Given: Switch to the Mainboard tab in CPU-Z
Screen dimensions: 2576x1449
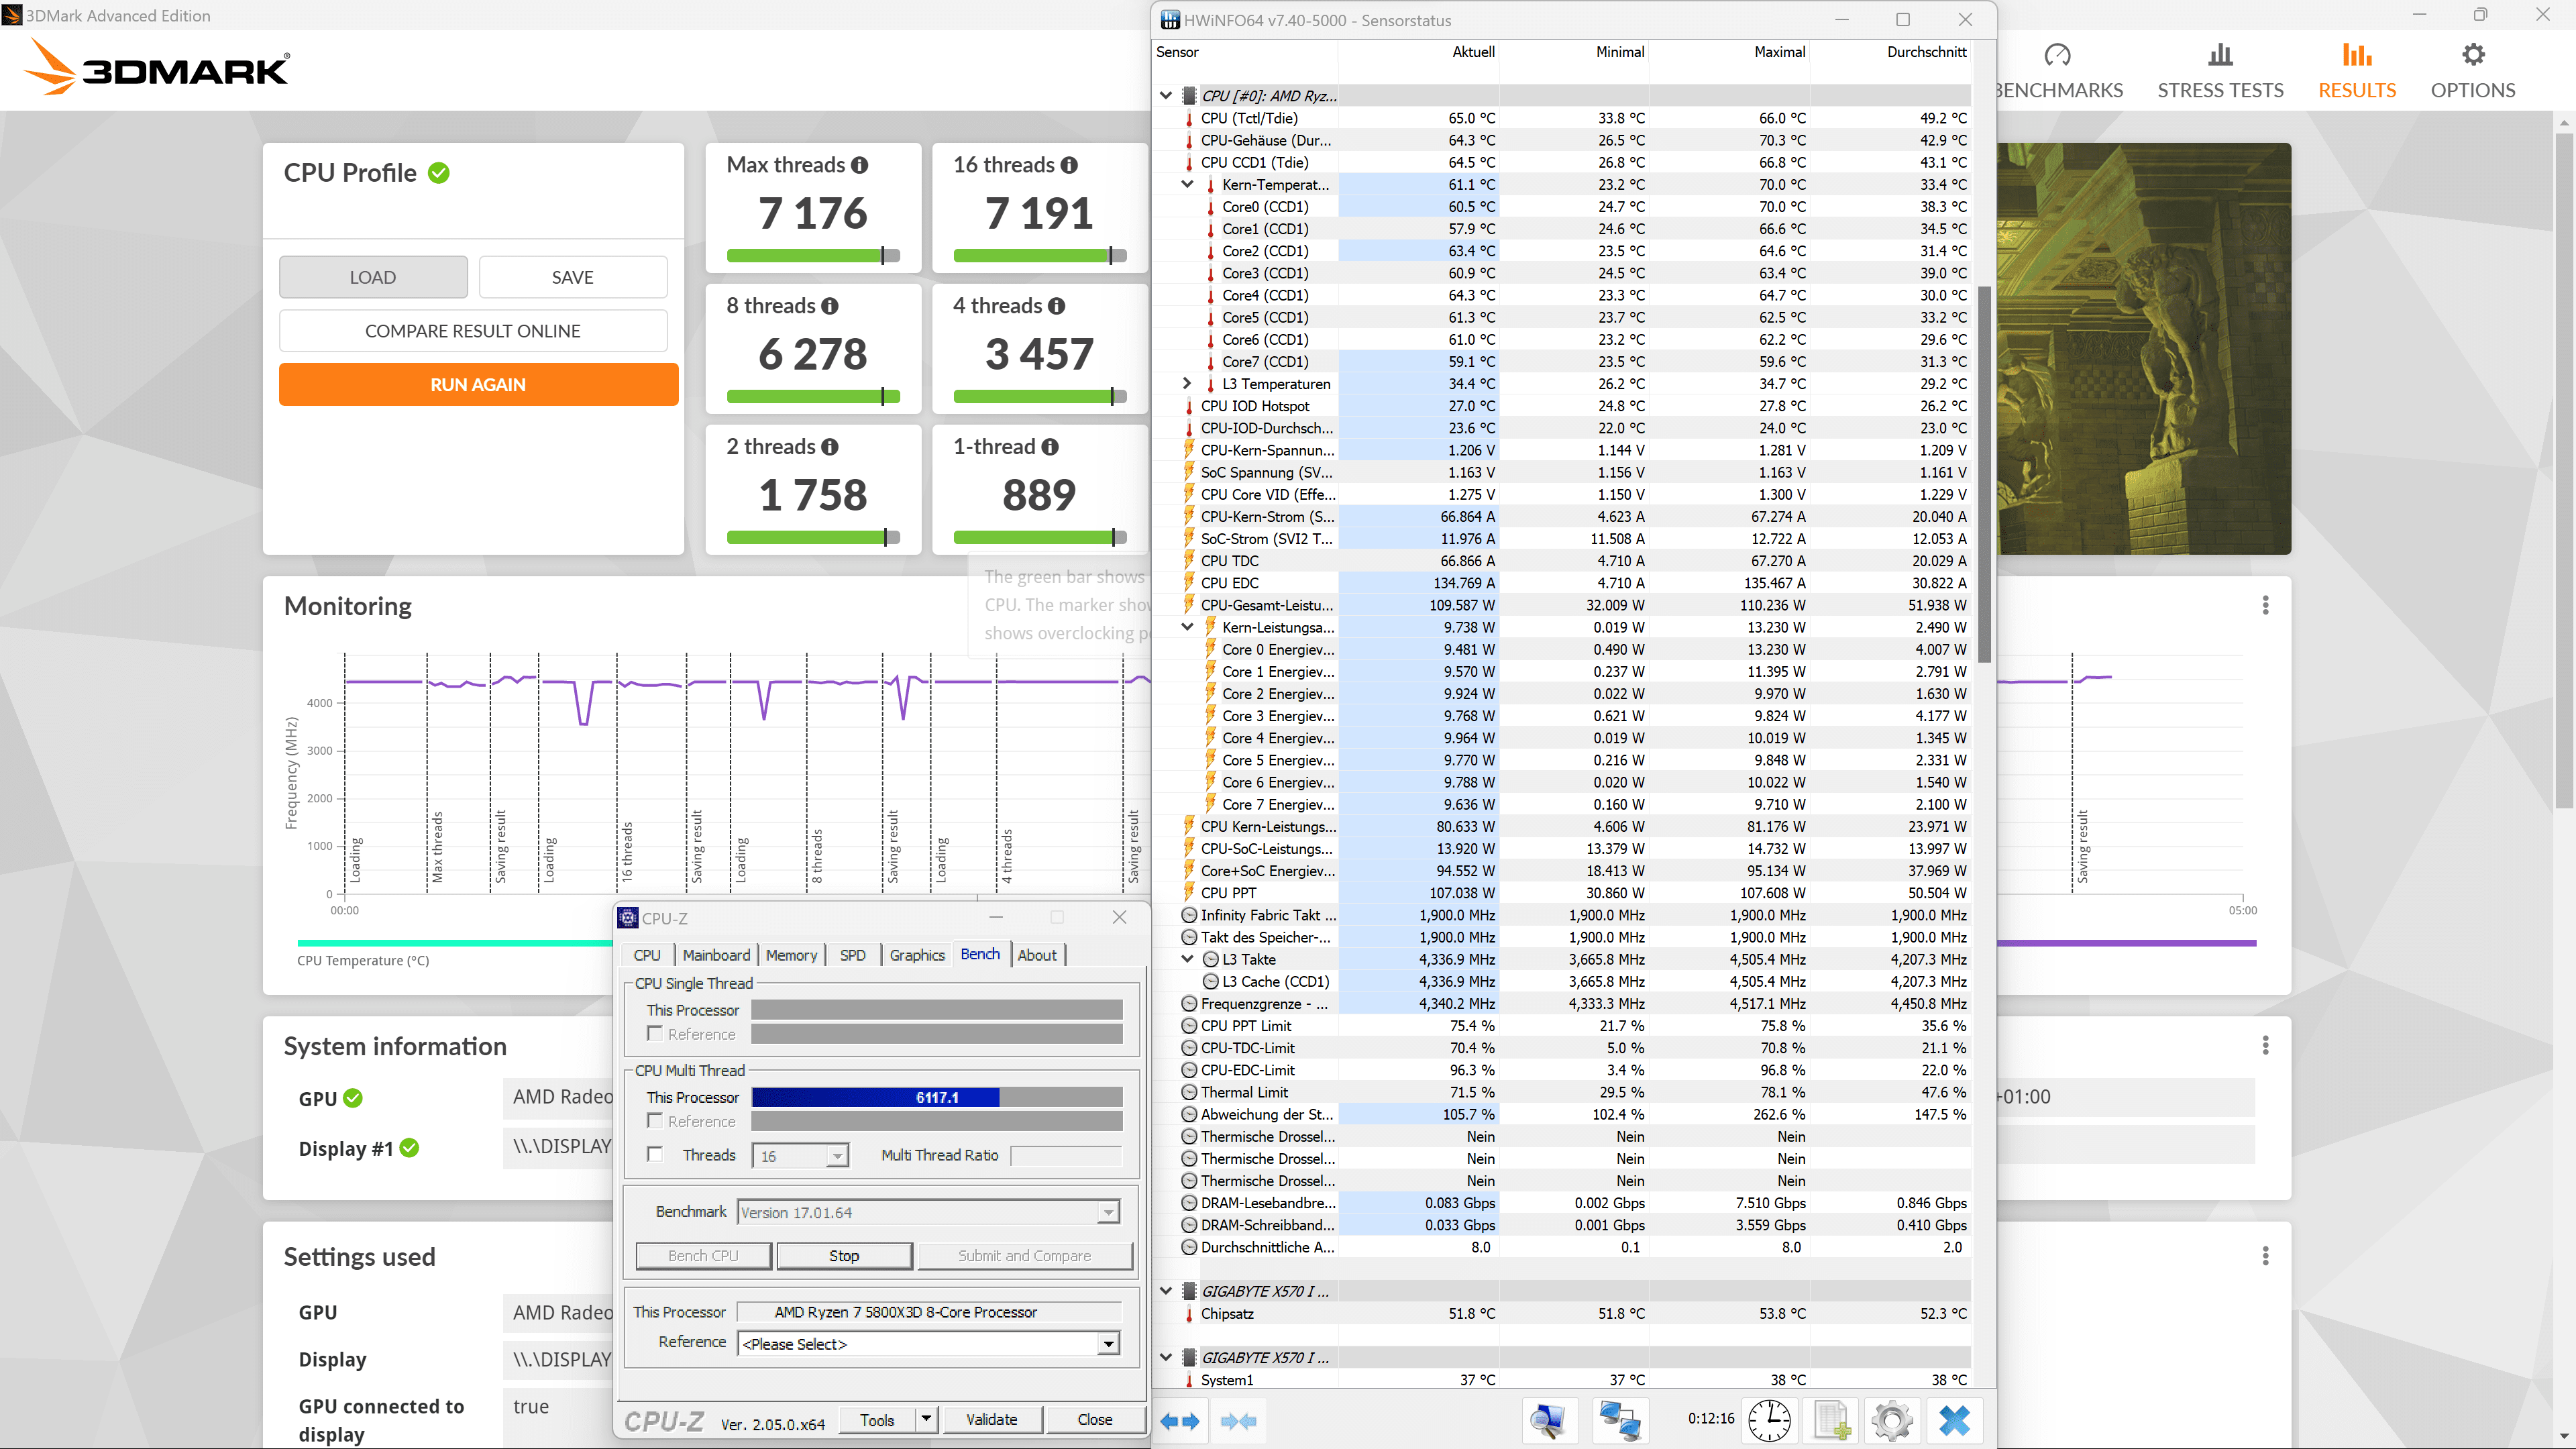Looking at the screenshot, I should point(716,955).
